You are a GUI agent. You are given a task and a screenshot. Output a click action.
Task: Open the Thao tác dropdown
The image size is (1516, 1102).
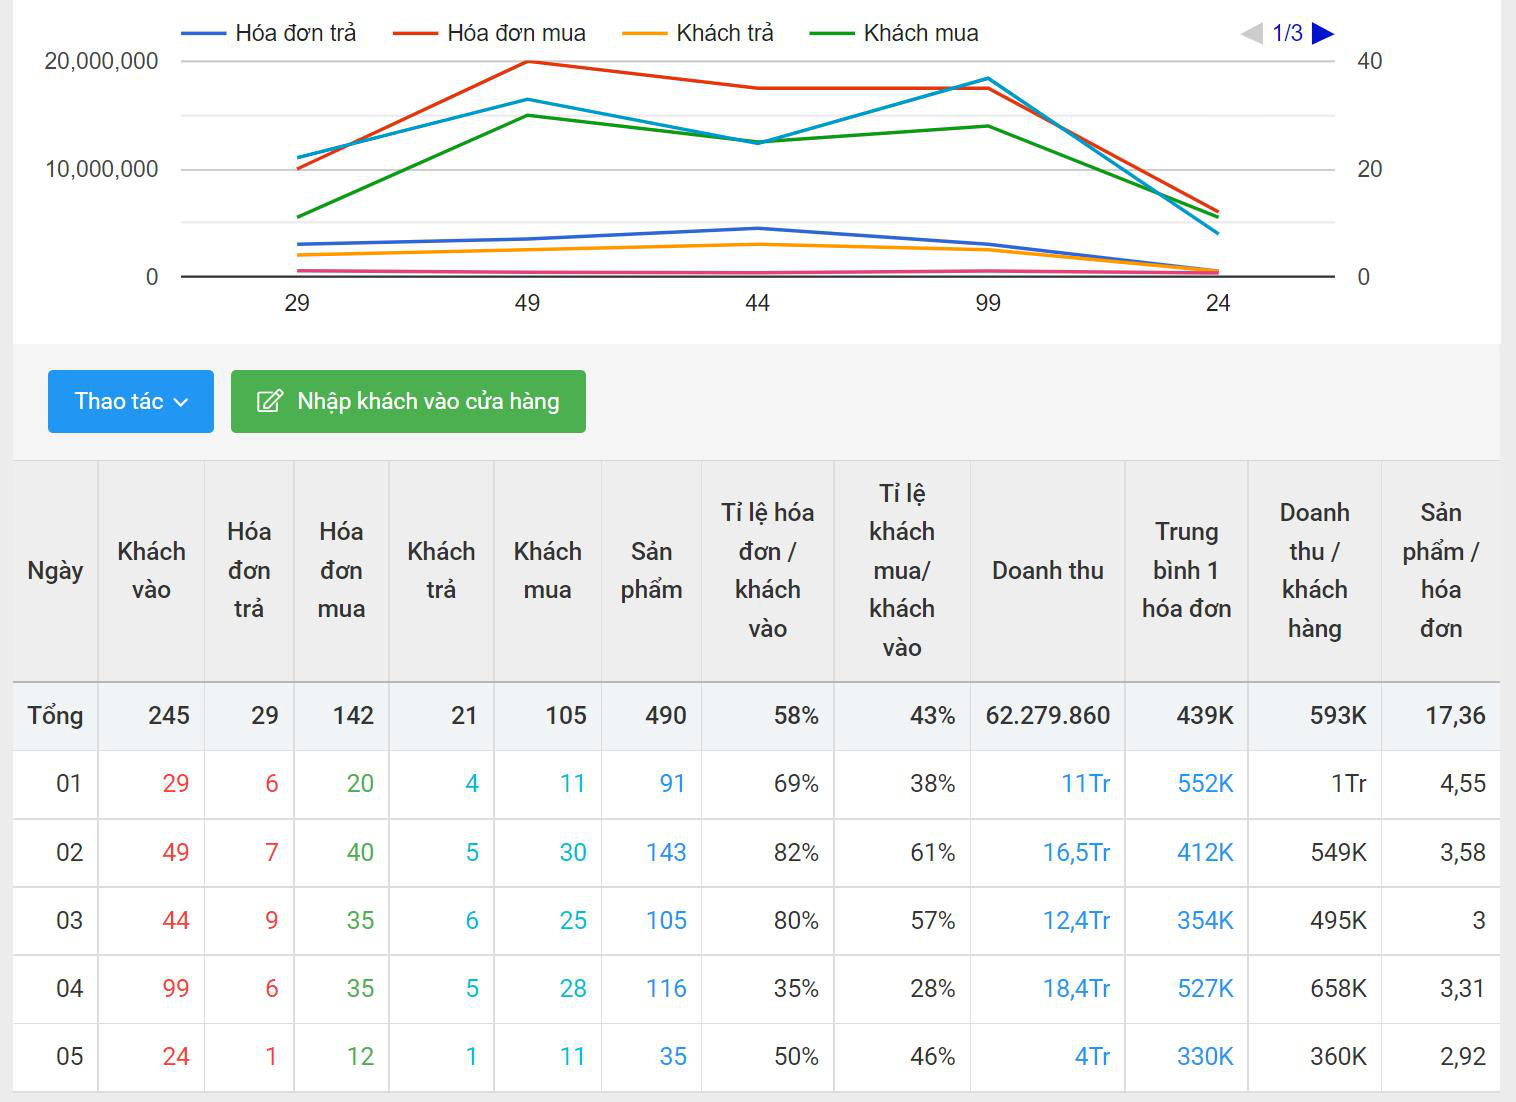[131, 401]
